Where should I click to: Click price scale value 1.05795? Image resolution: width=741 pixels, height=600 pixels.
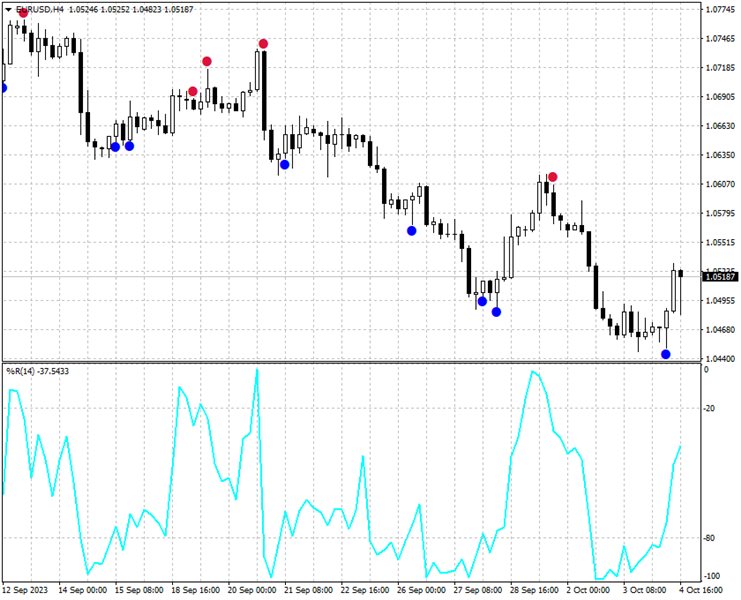point(720,214)
